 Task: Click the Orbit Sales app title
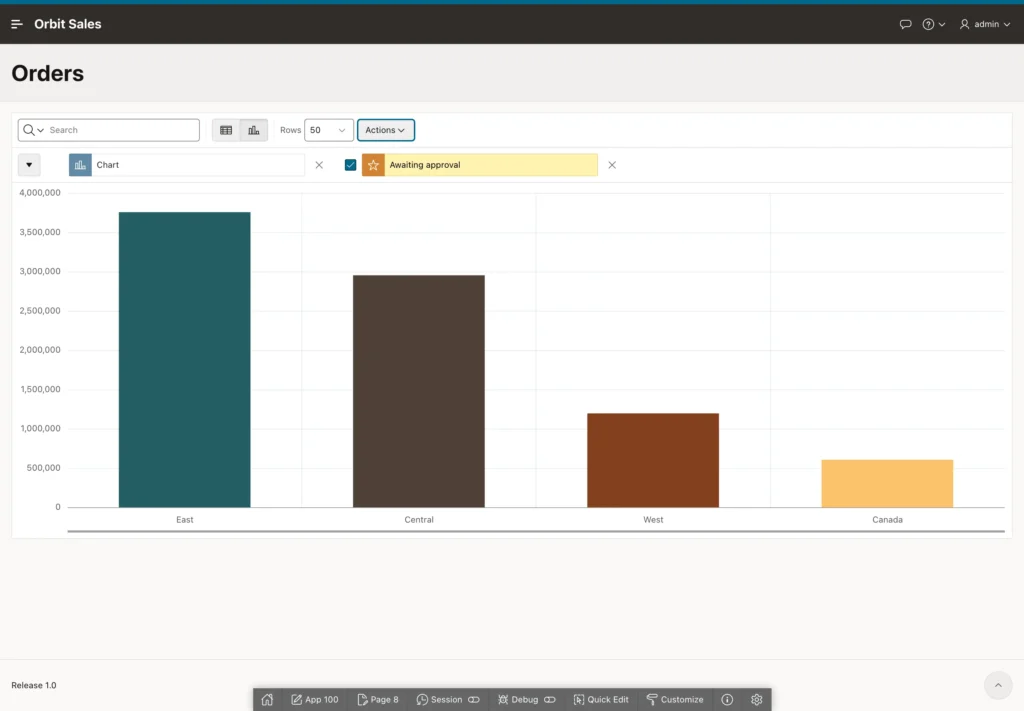(68, 24)
